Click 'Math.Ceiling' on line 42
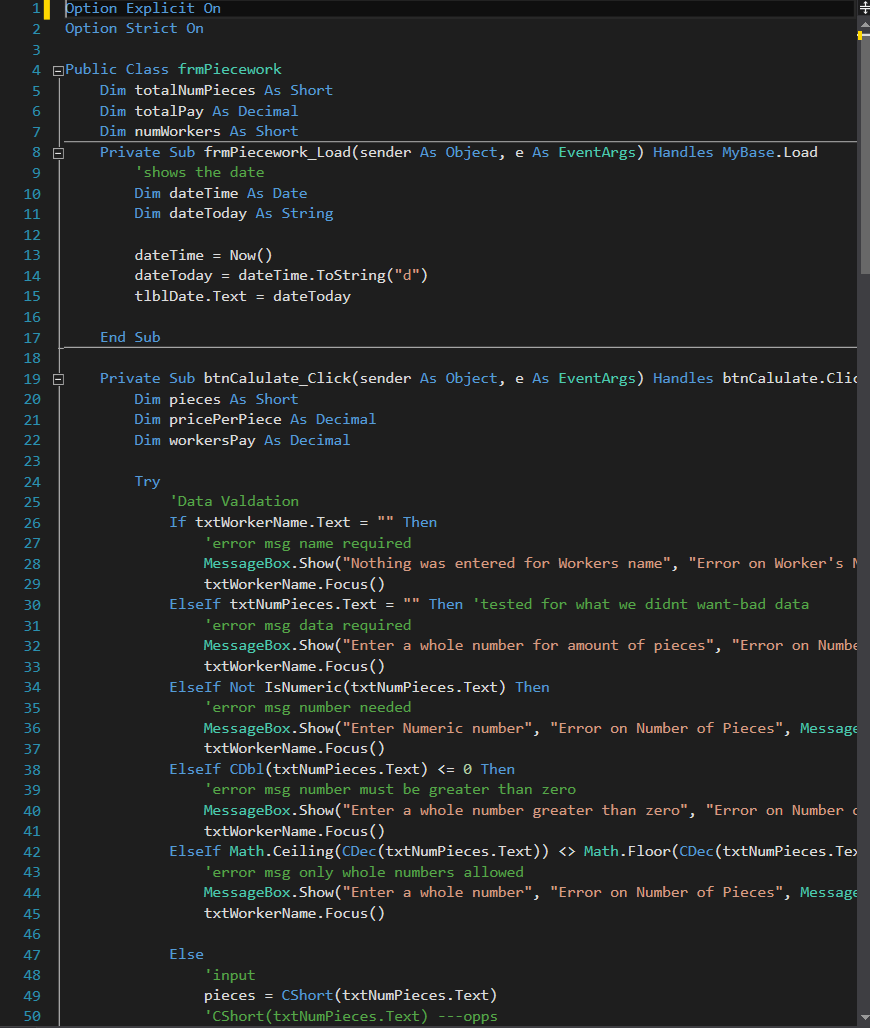870x1028 pixels. pos(281,852)
